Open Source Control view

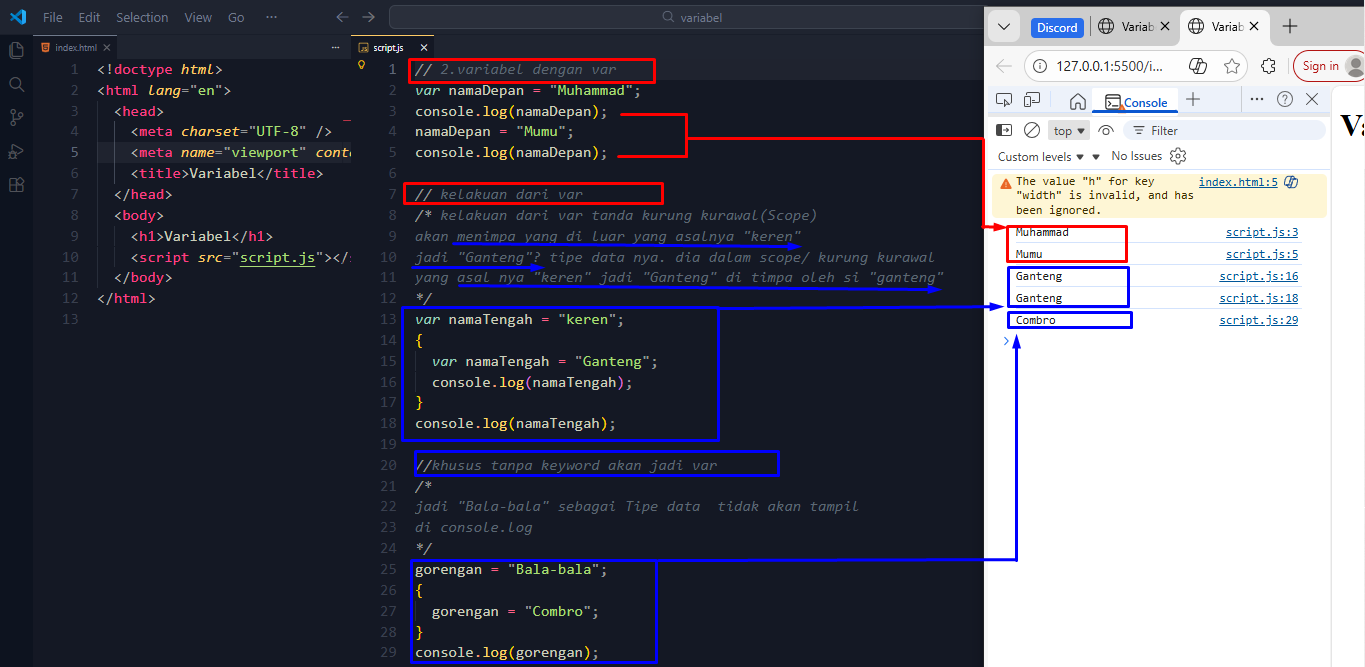tap(16, 117)
